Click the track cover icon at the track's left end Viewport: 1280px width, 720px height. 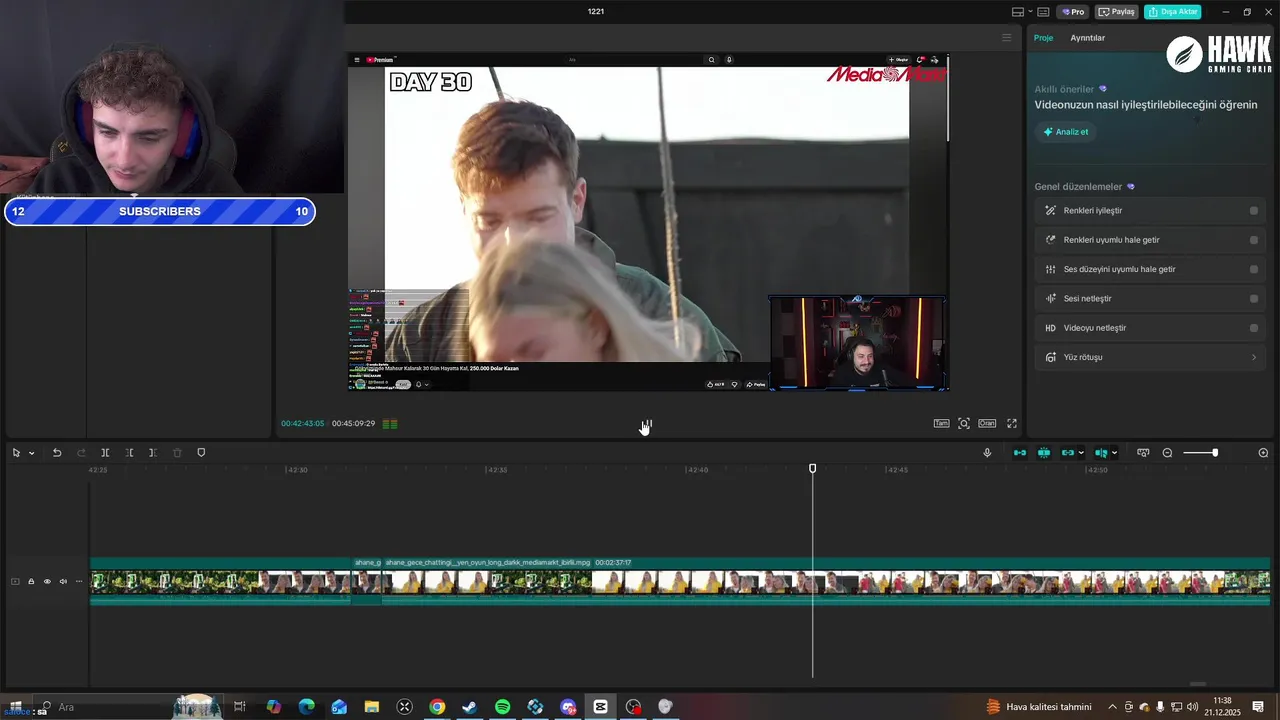tap(15, 581)
